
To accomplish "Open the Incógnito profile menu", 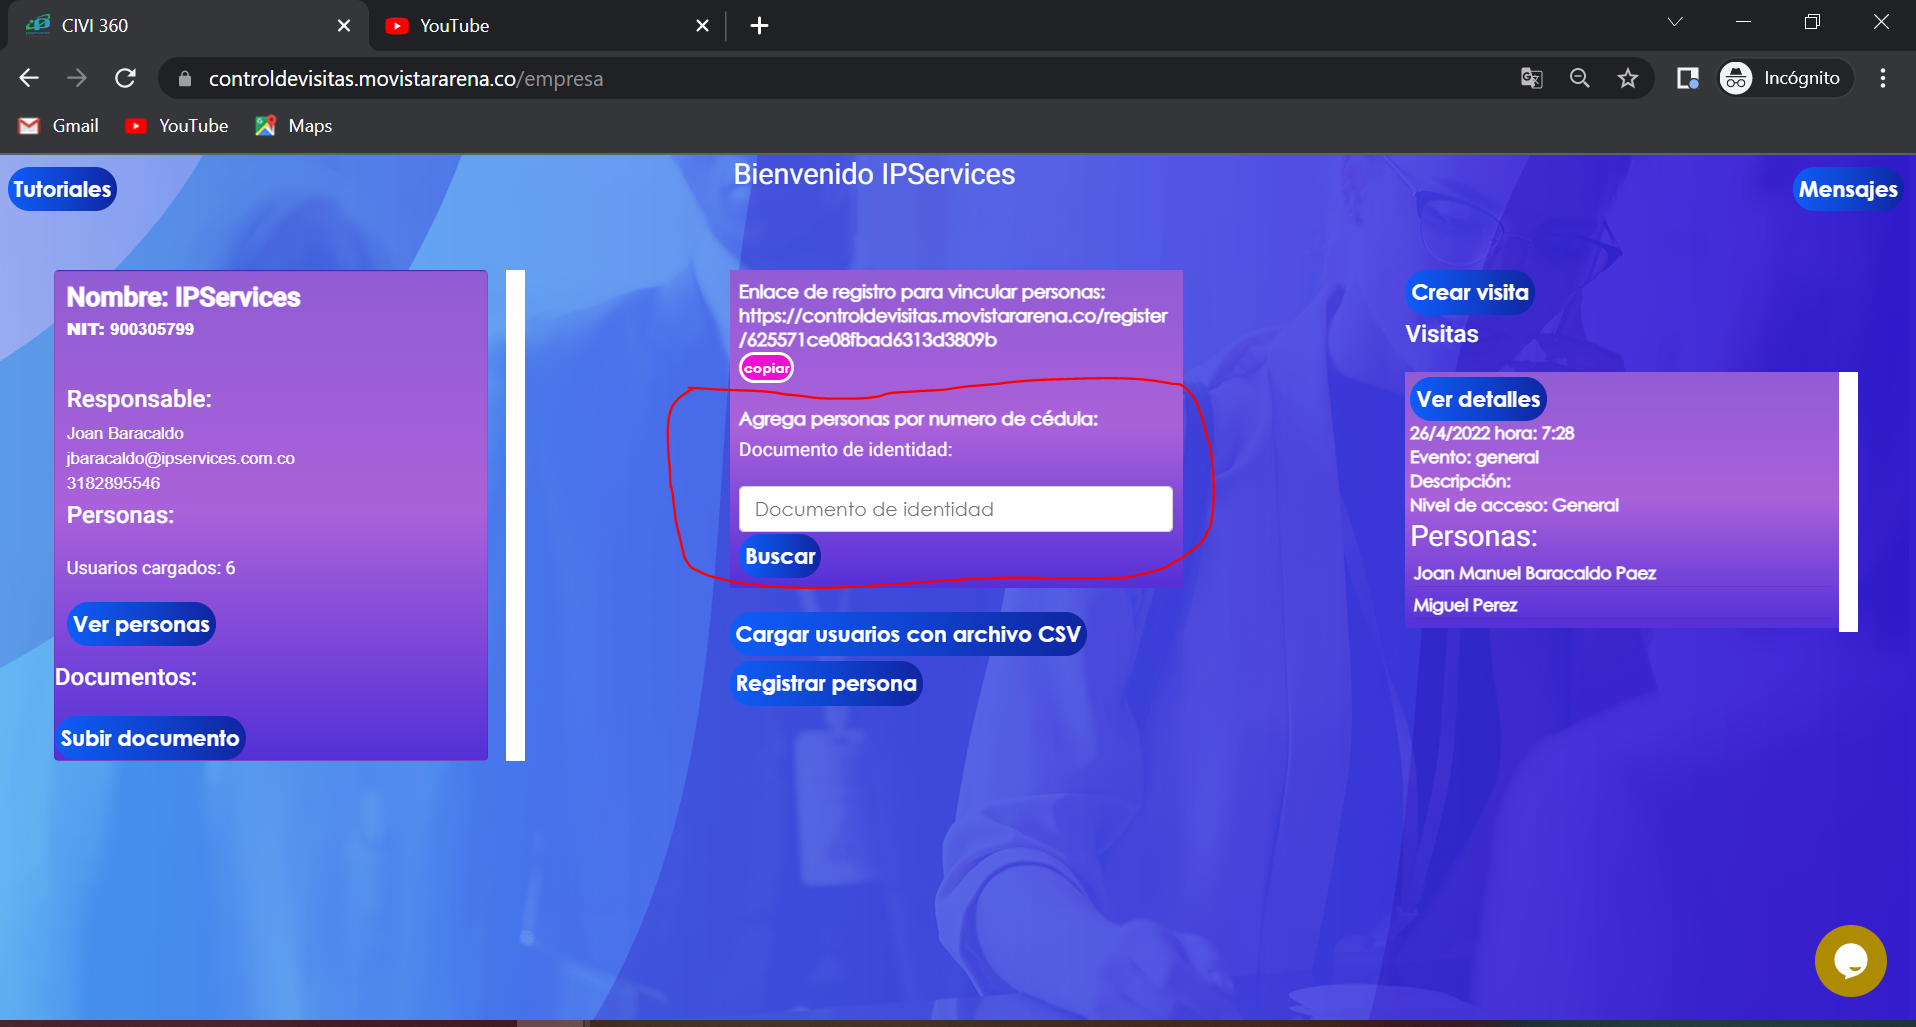I will point(1785,78).
